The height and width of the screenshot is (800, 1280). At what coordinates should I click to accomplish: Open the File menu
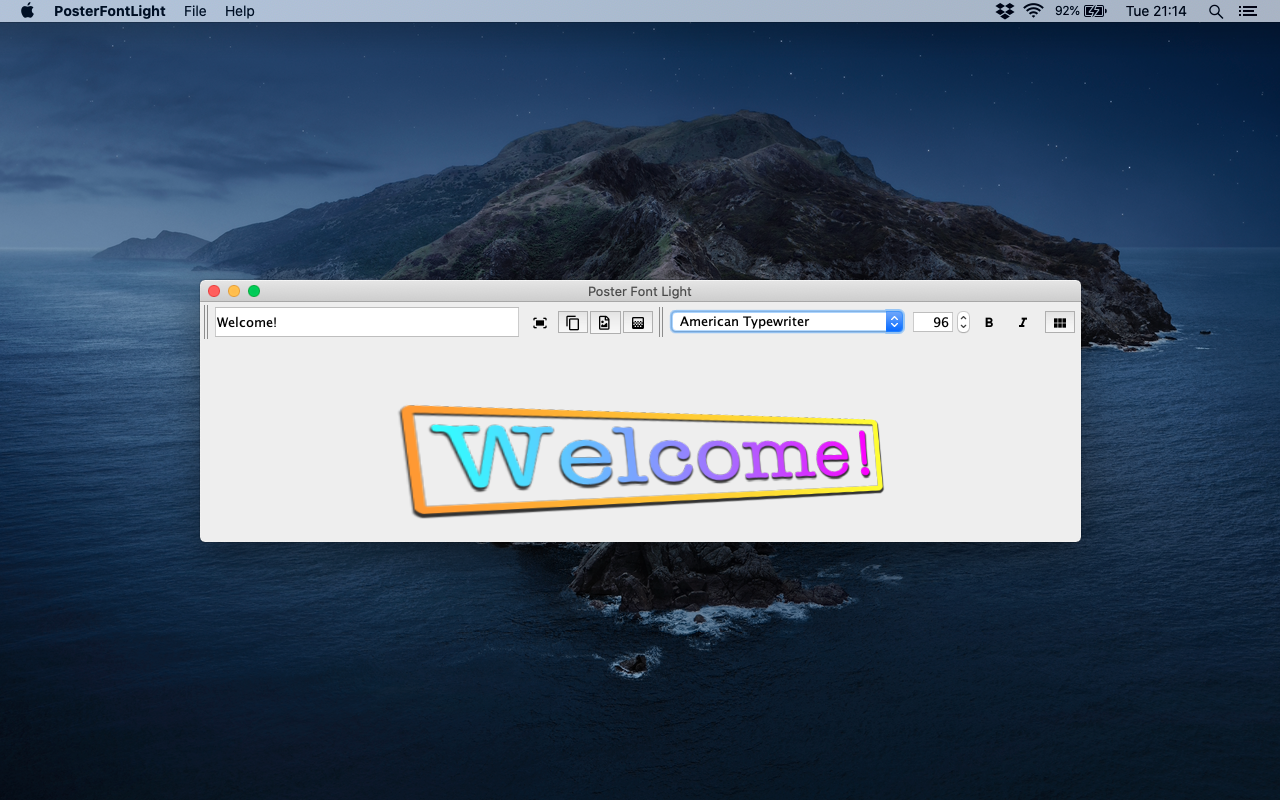coord(195,11)
